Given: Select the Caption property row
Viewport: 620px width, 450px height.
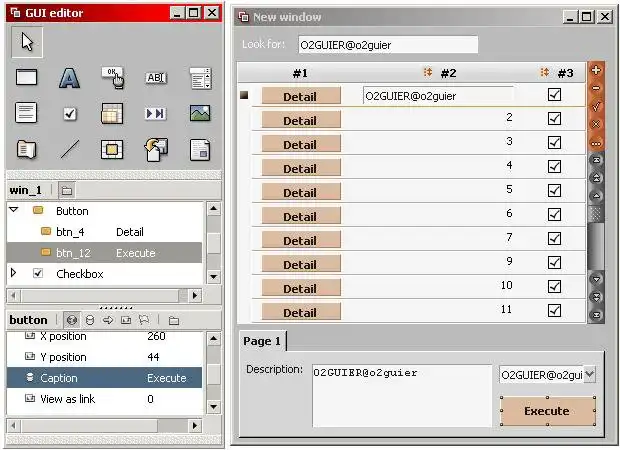Looking at the screenshot, I should tap(104, 378).
